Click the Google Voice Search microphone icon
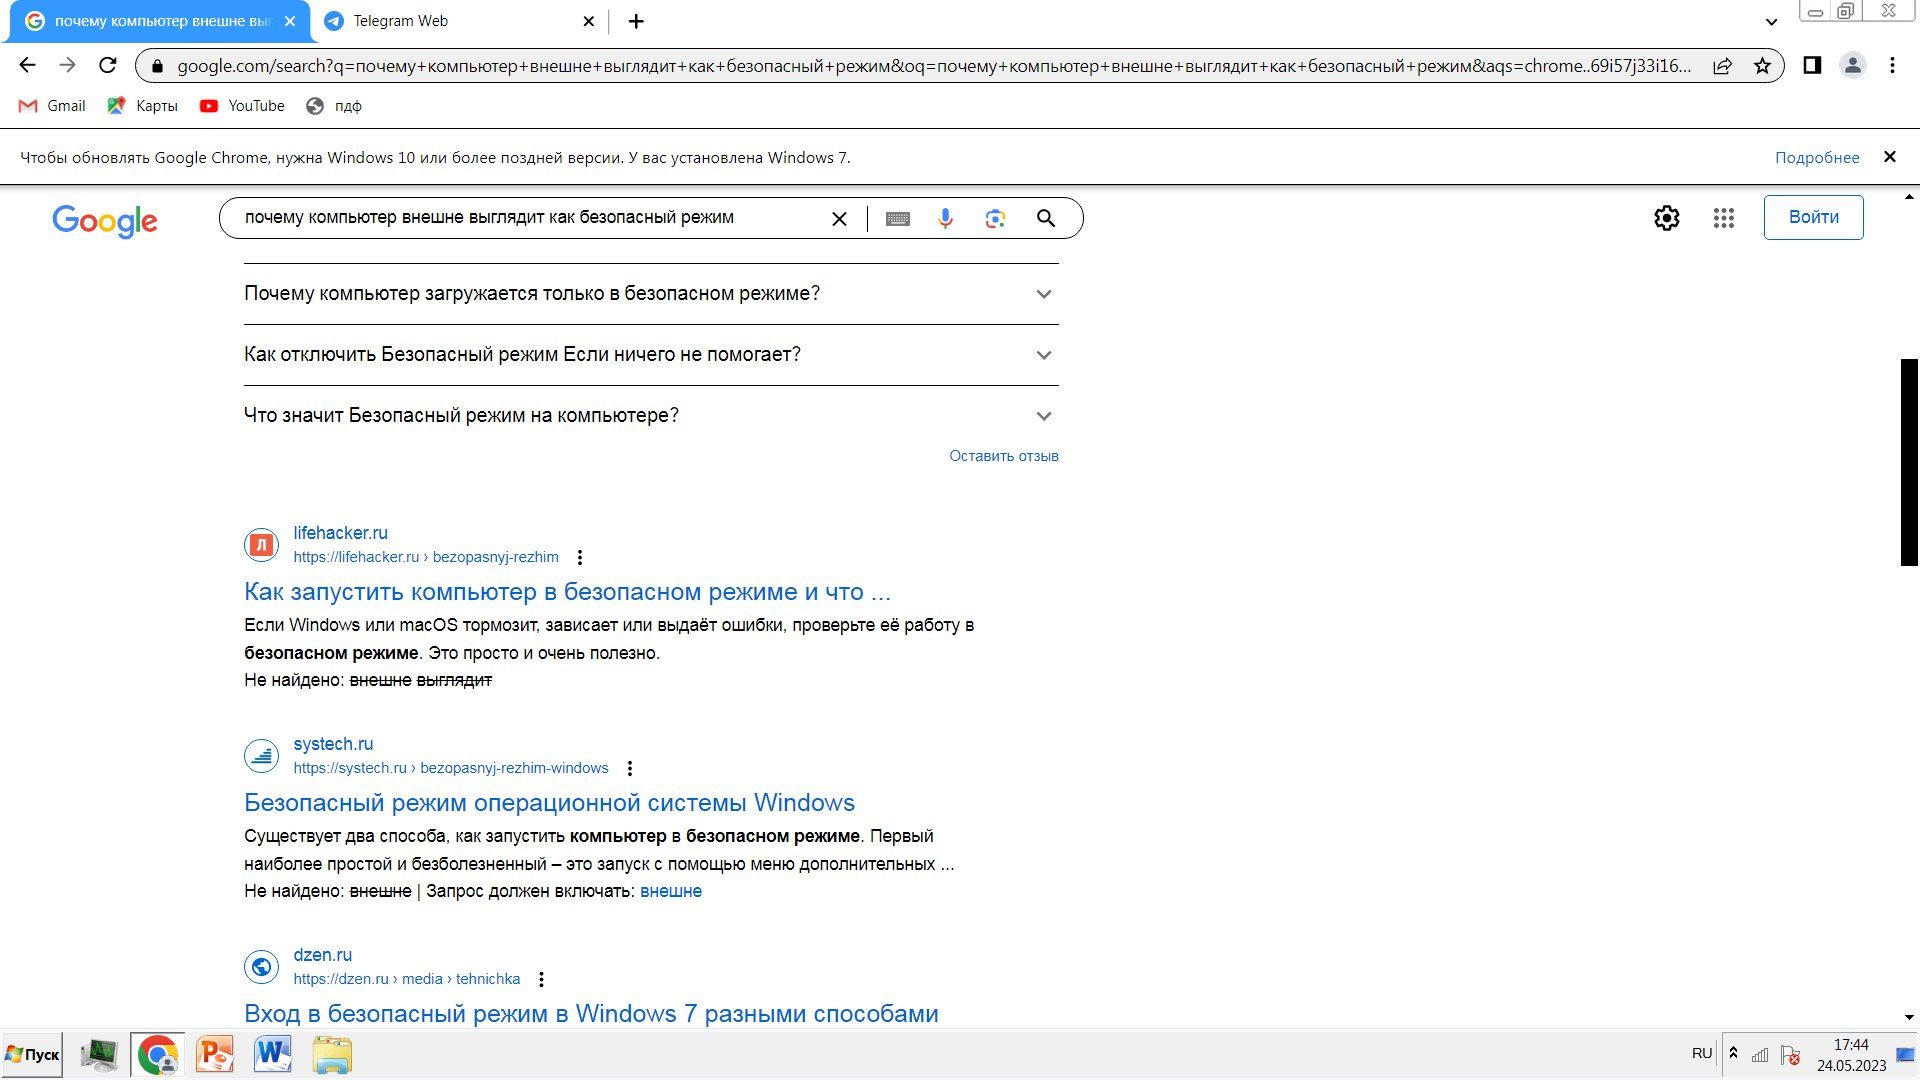The height and width of the screenshot is (1080, 1920). [945, 216]
